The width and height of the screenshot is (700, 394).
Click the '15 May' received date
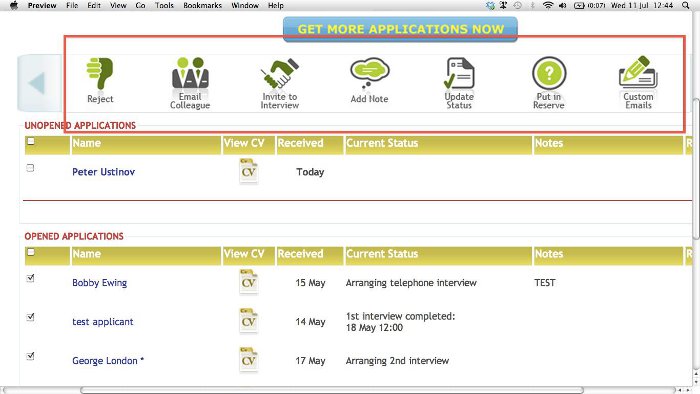[x=310, y=282]
